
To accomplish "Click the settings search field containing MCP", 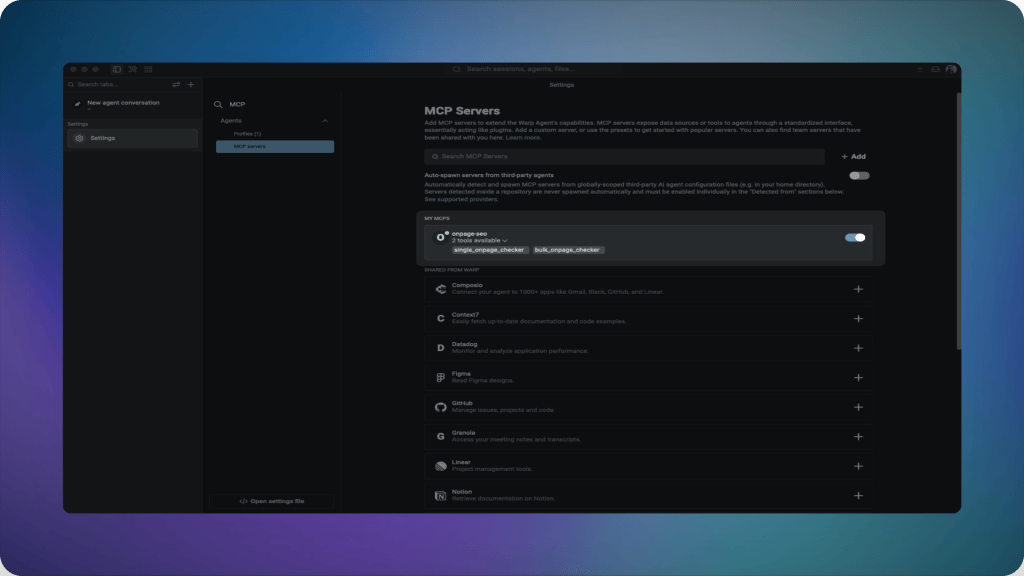I will point(272,104).
